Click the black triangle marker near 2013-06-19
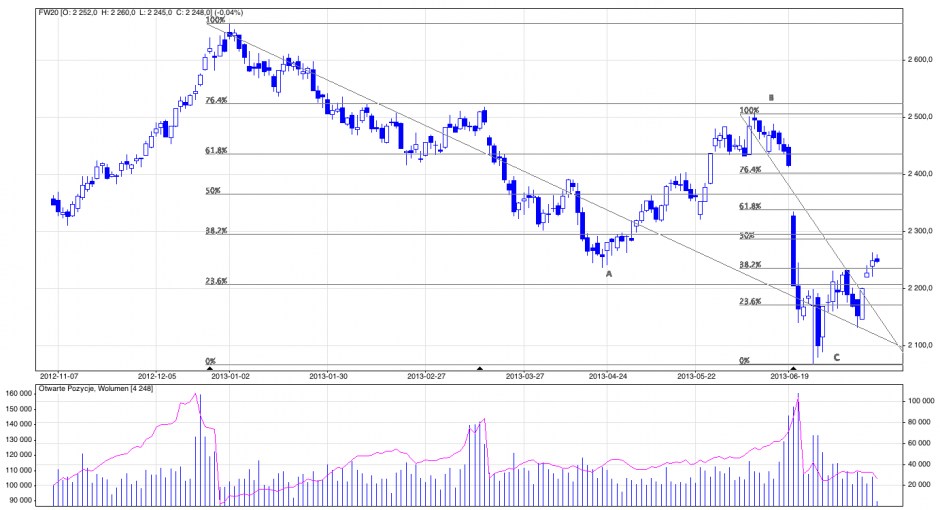The height and width of the screenshot is (510, 940). coord(793,369)
